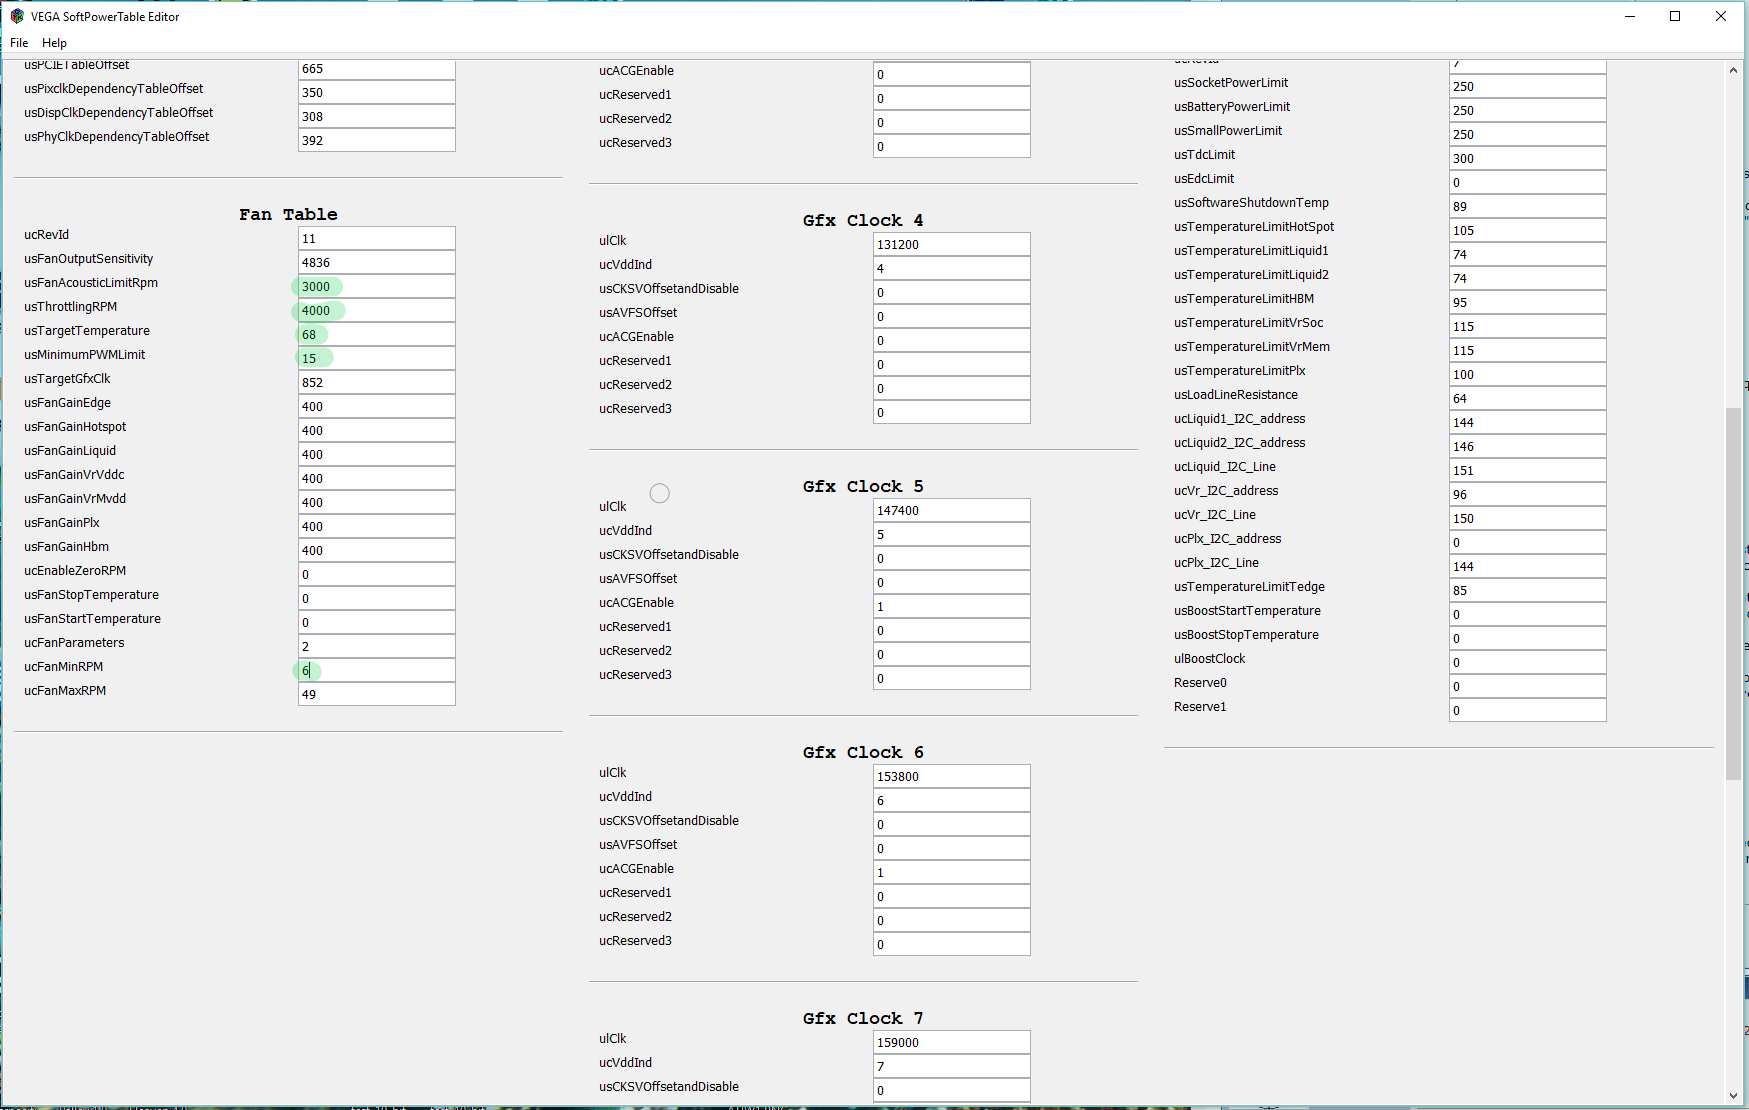This screenshot has height=1110, width=1749.
Task: Focus the usMinimumPWMLimit field
Action: (x=377, y=358)
